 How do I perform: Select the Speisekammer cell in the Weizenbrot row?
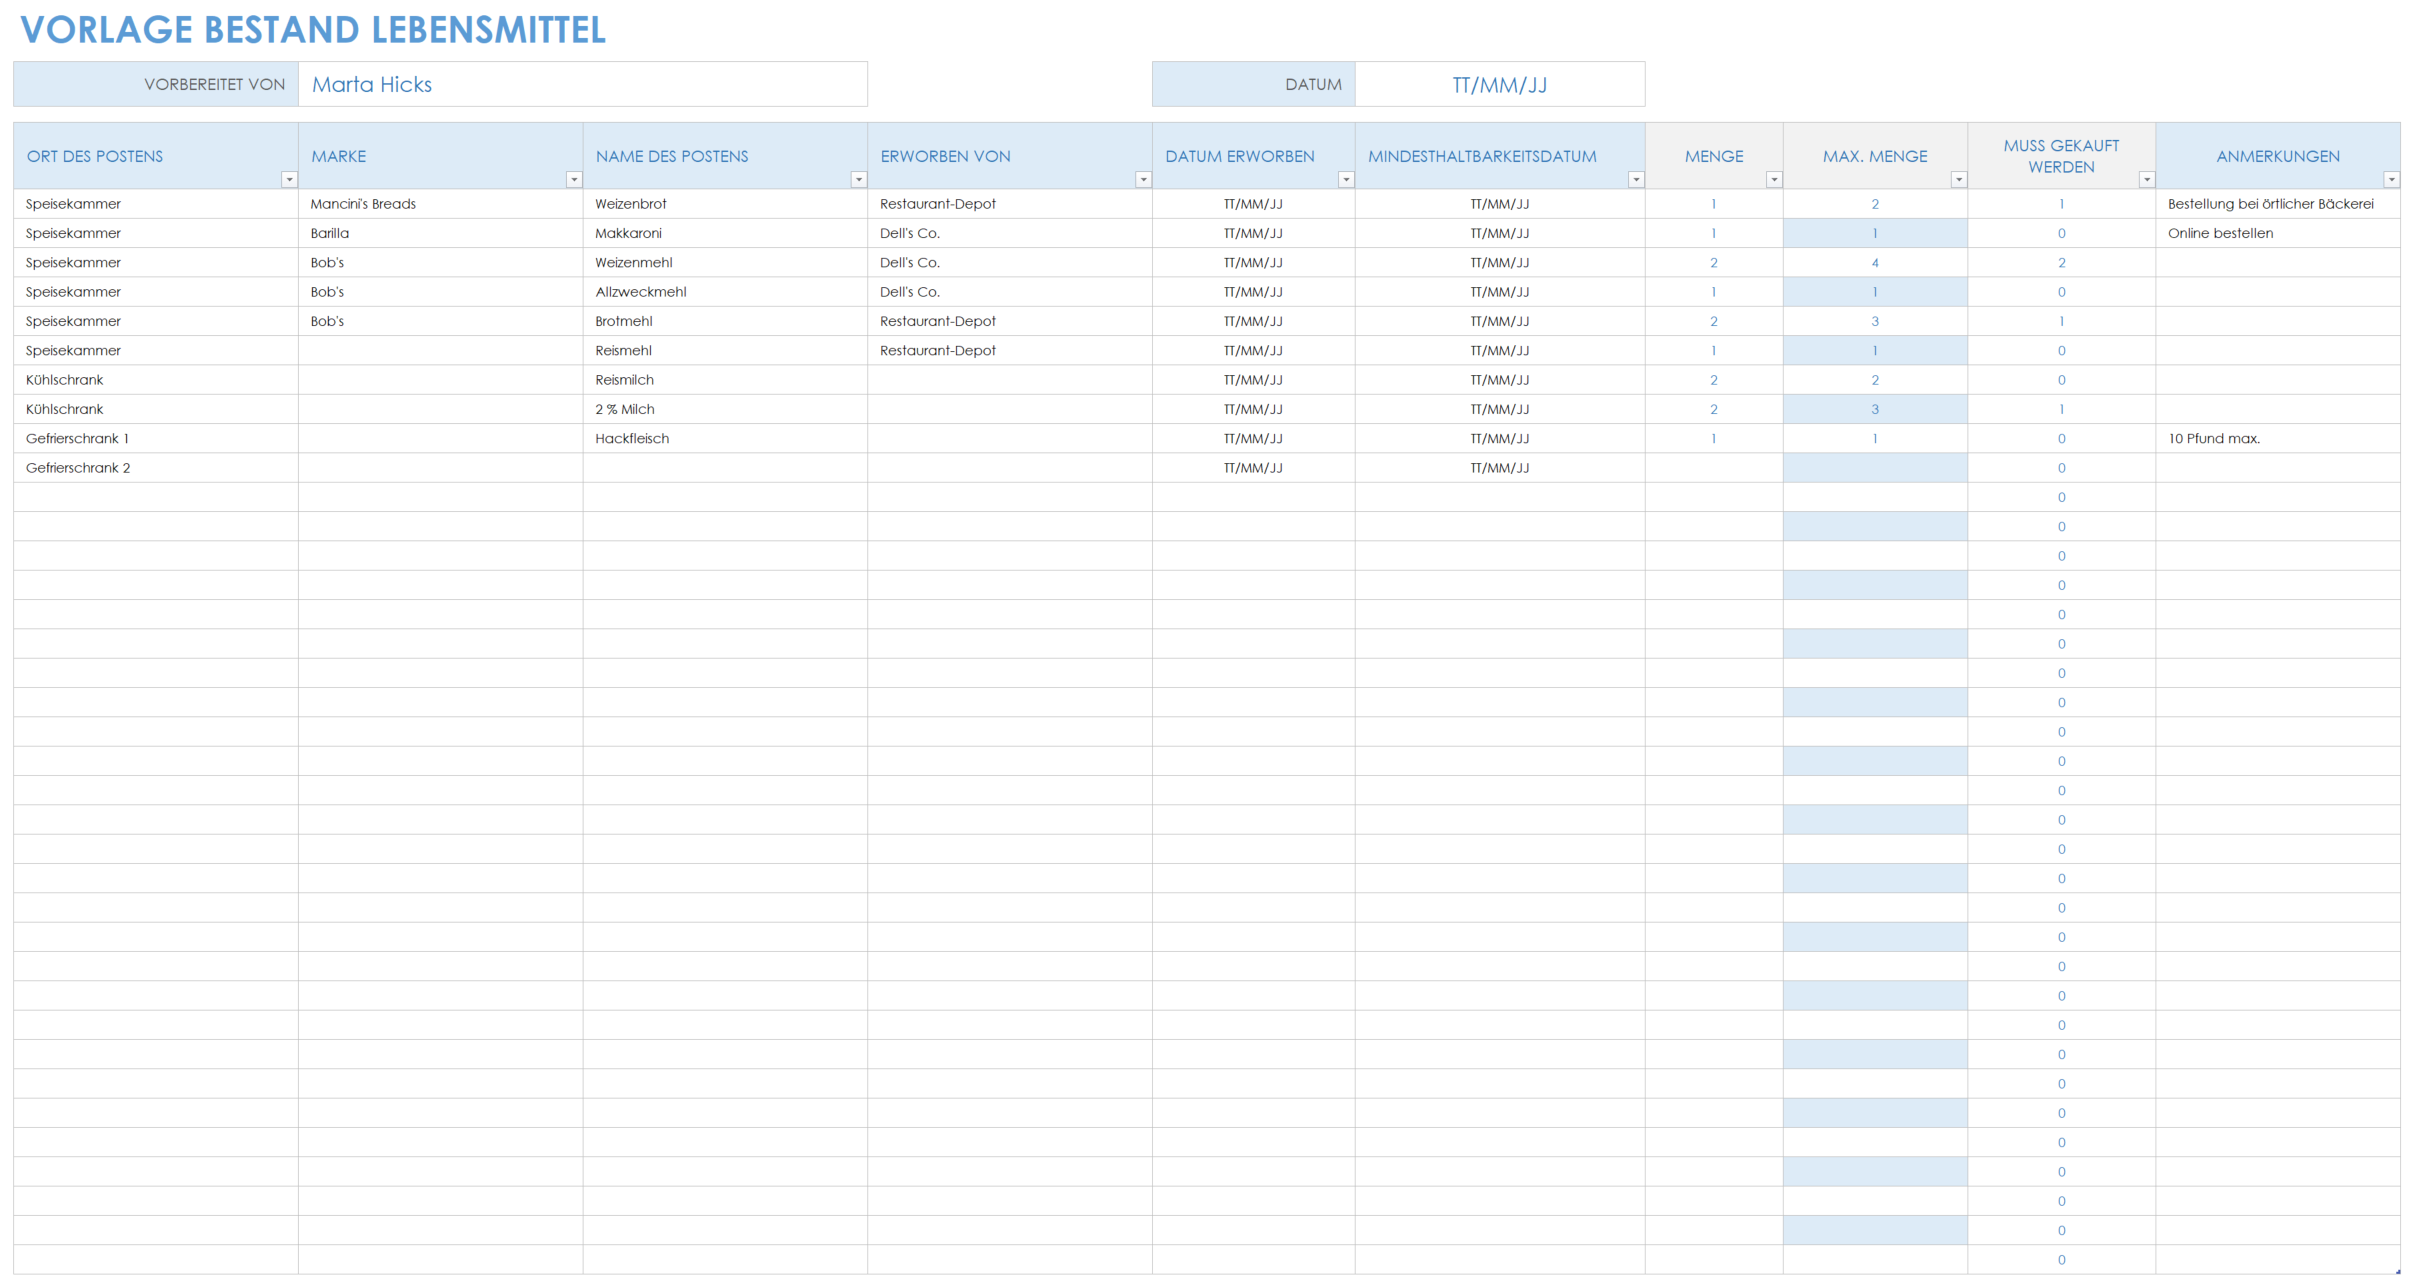coord(156,204)
